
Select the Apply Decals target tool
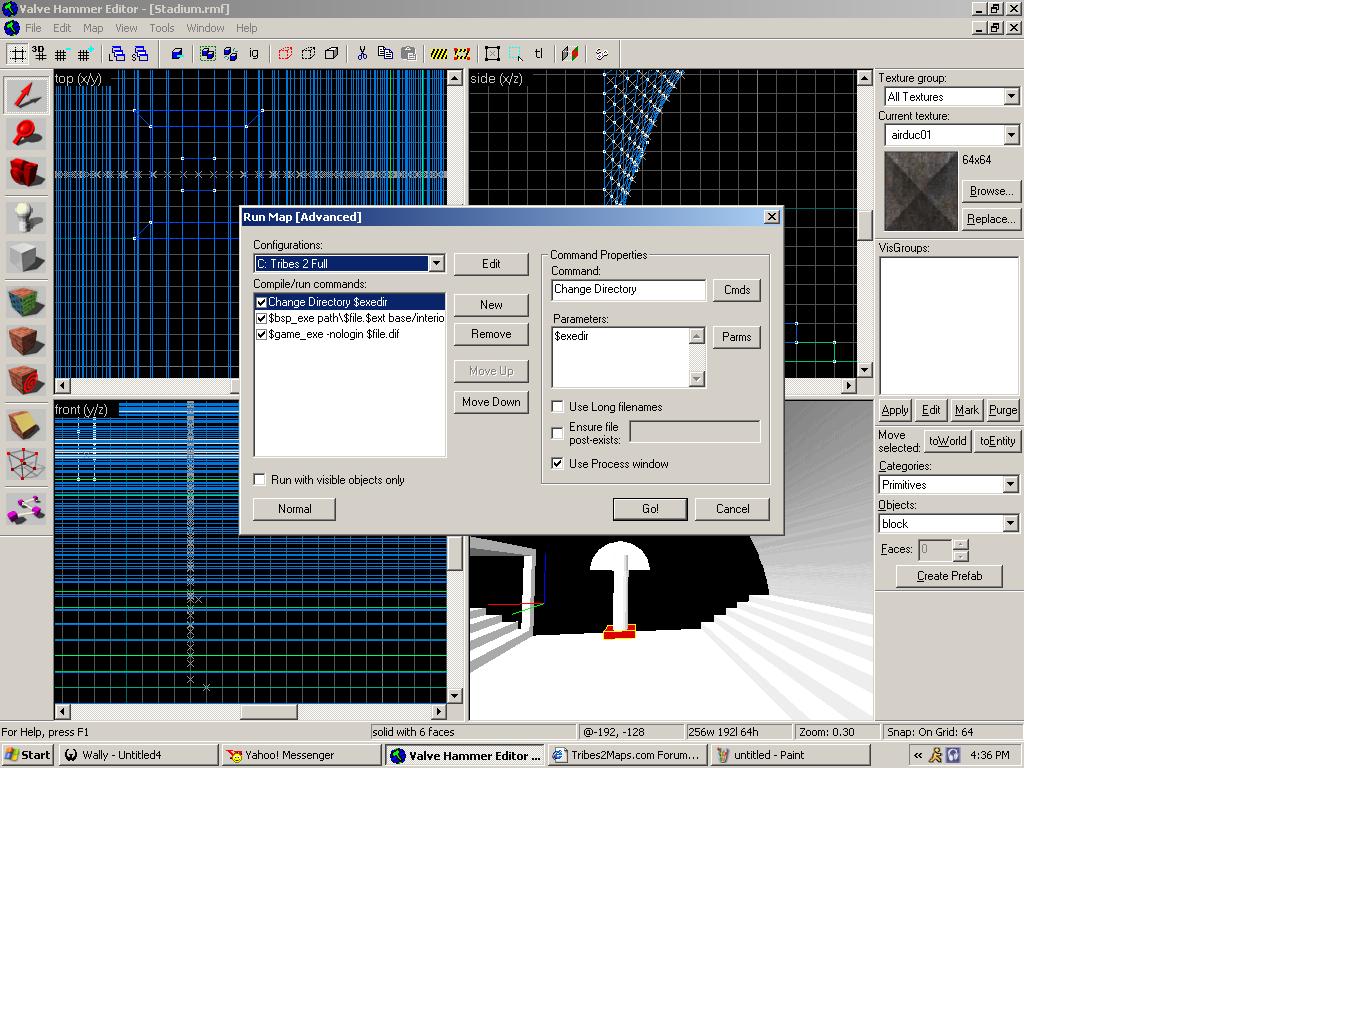pos(26,379)
